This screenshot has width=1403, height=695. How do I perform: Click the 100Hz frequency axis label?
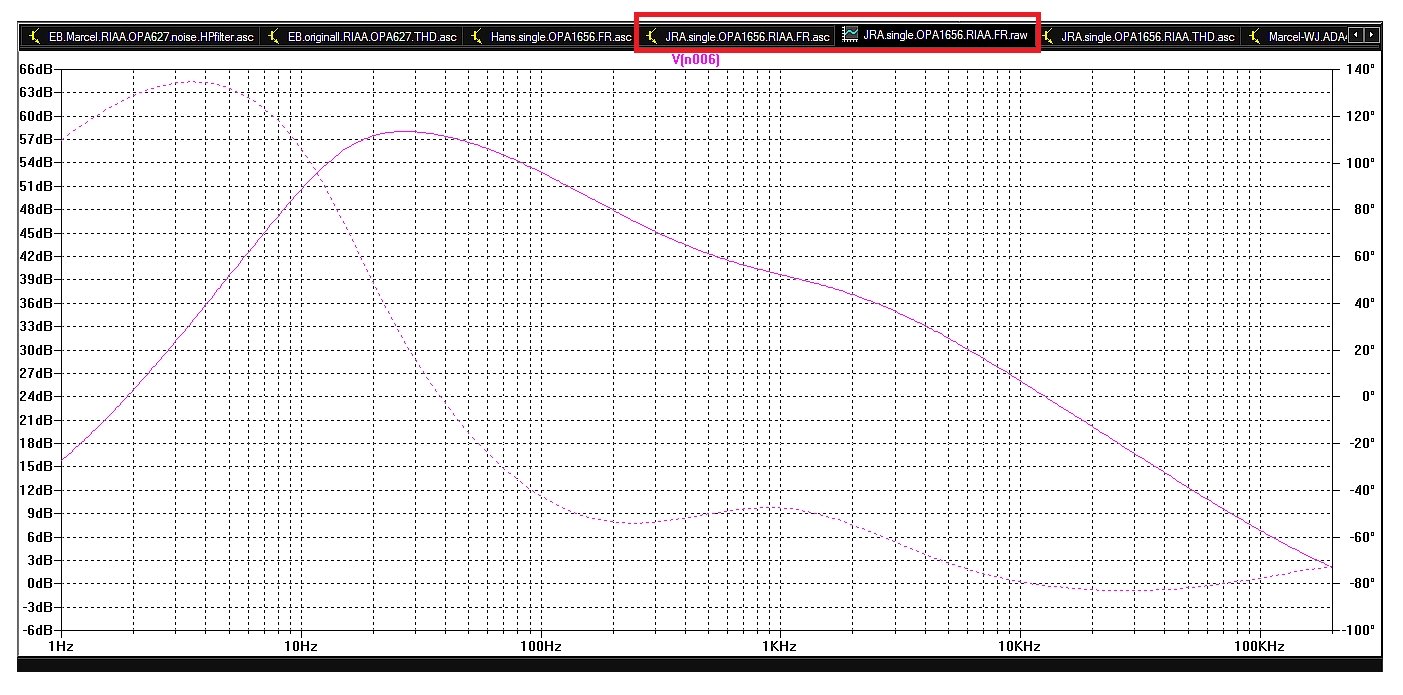(540, 646)
